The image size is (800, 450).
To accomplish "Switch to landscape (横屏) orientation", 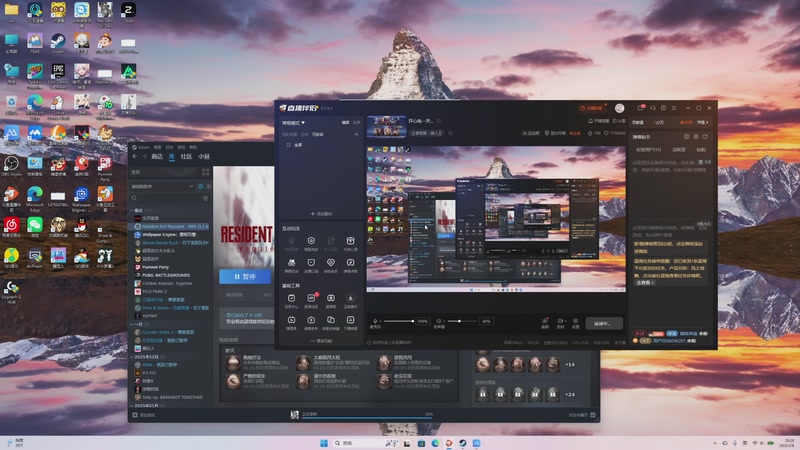I will coord(345,122).
